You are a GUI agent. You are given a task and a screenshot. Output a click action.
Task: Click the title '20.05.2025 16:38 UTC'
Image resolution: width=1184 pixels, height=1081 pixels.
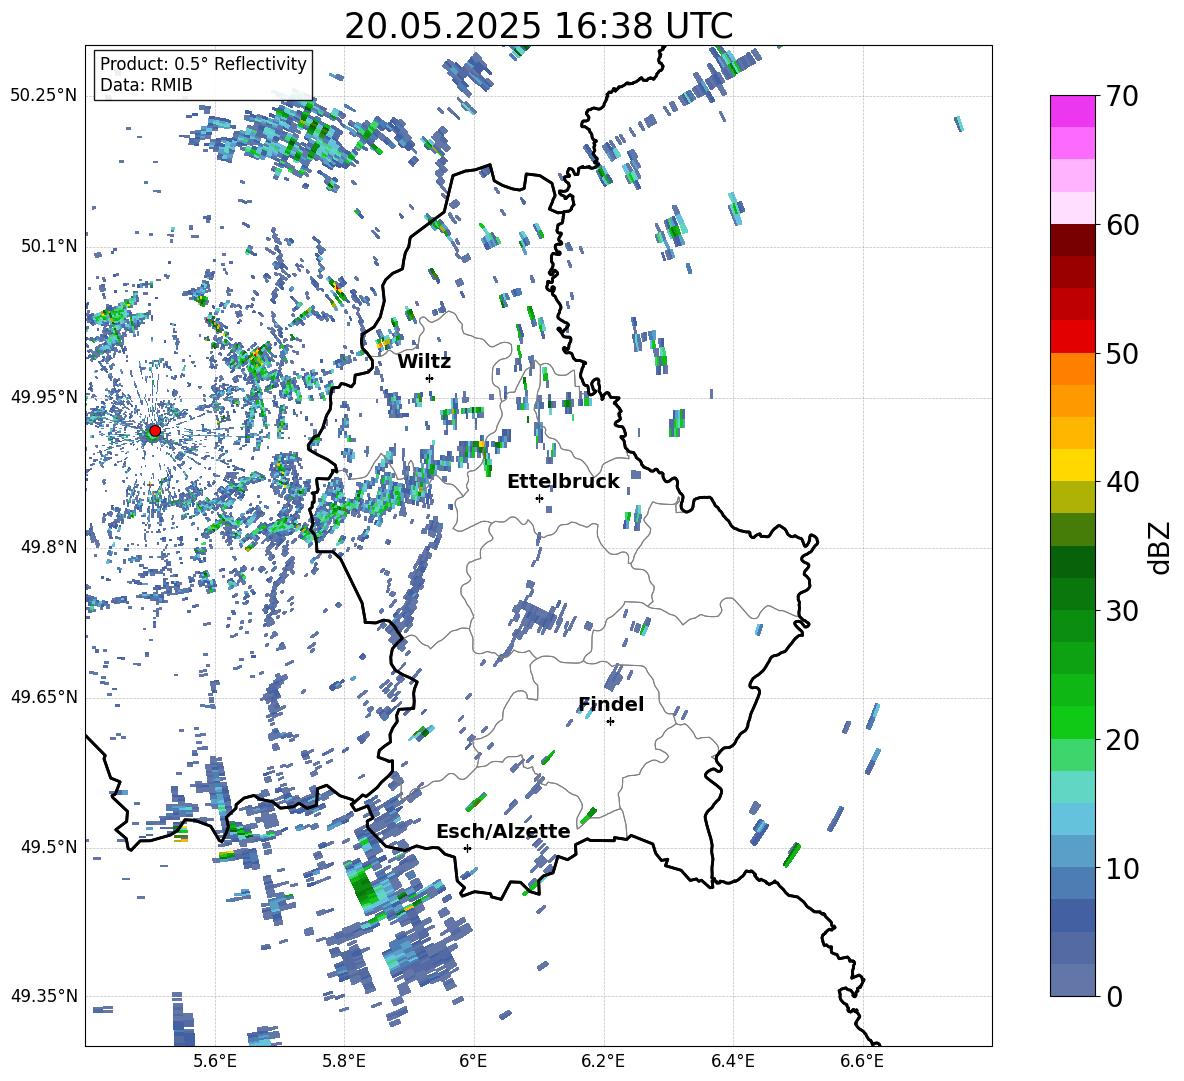[538, 26]
